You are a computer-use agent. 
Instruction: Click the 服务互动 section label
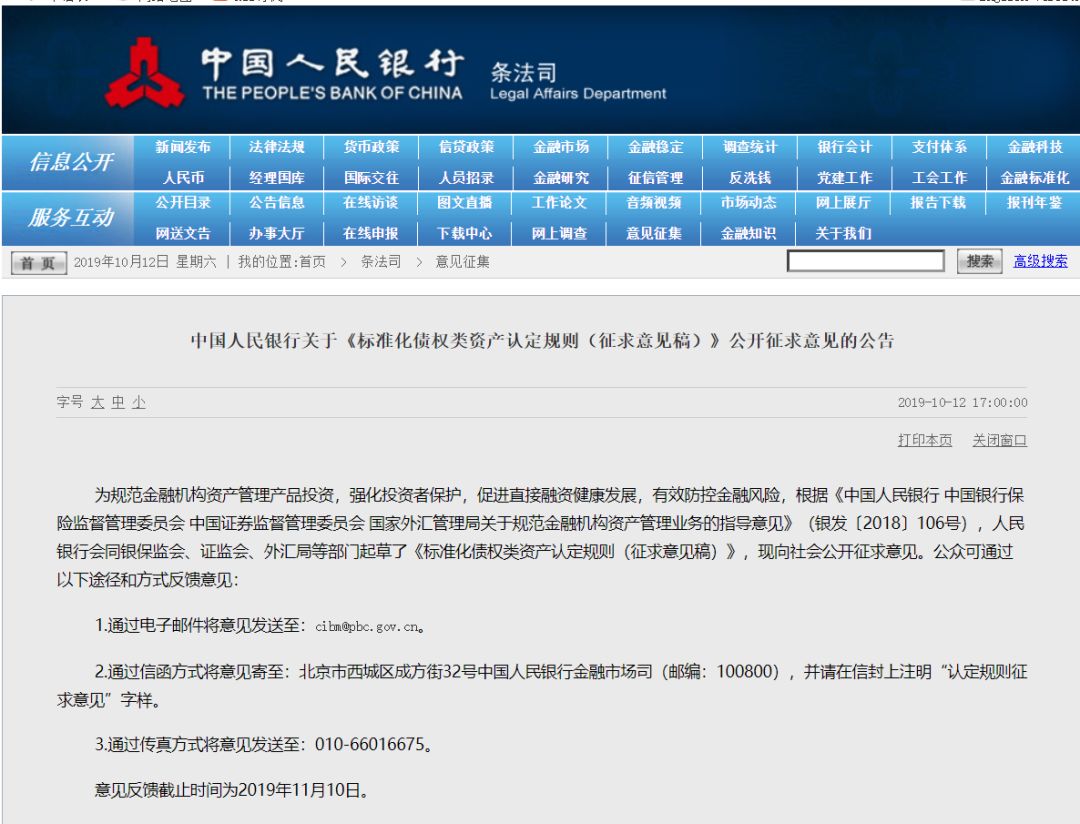pyautogui.click(x=71, y=218)
